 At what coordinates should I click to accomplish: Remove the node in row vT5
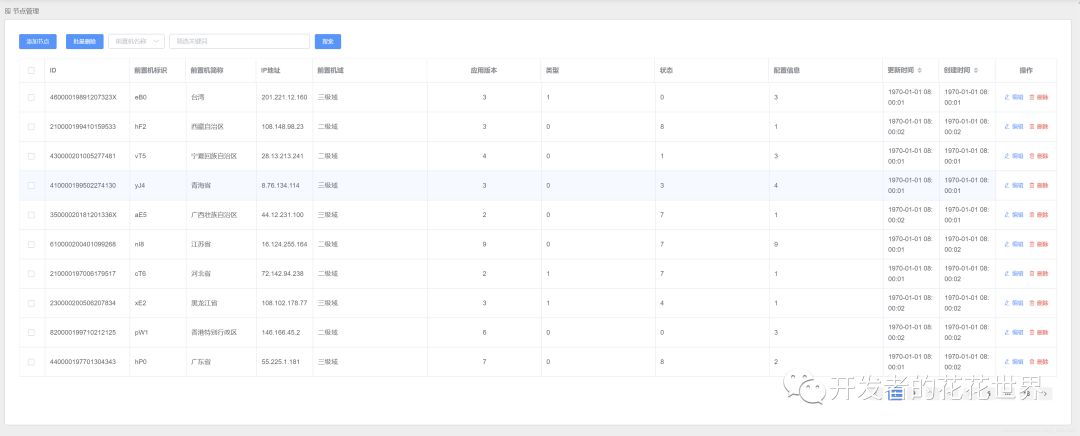pos(1039,156)
